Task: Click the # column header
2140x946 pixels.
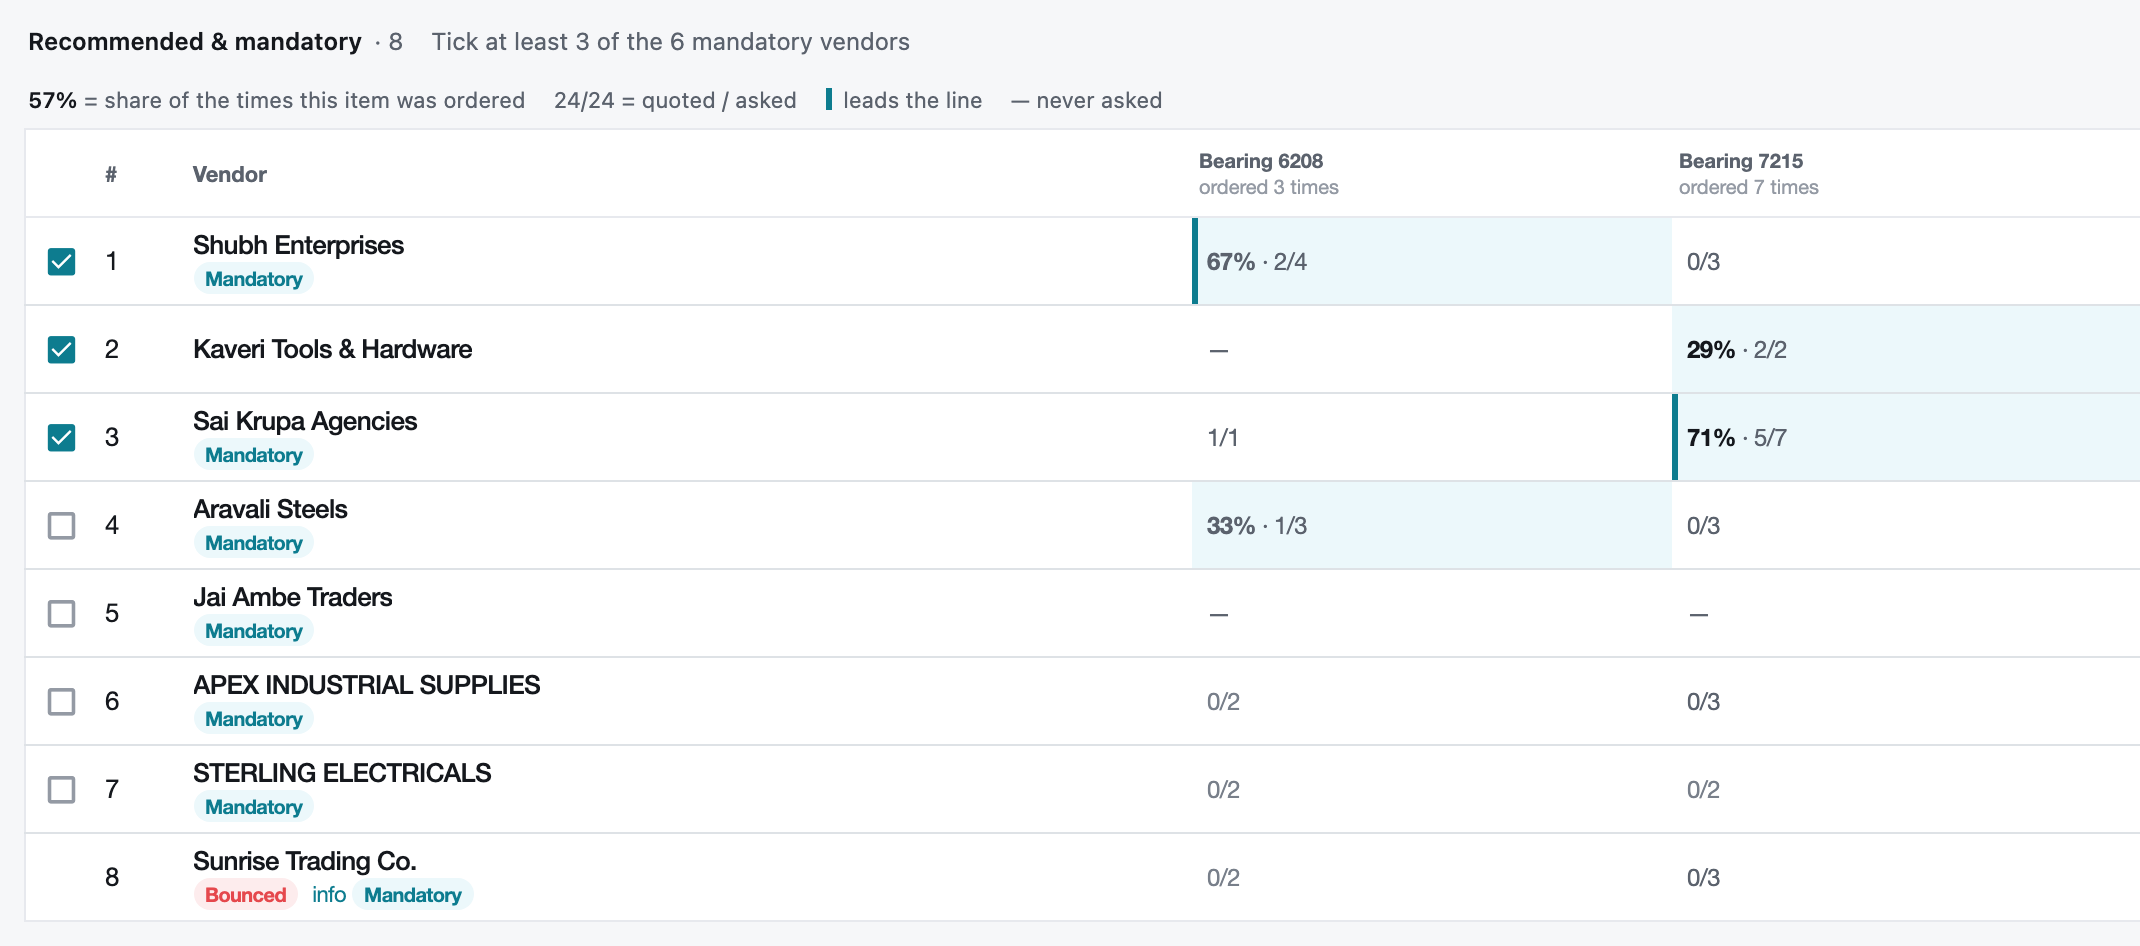Action: click(111, 174)
